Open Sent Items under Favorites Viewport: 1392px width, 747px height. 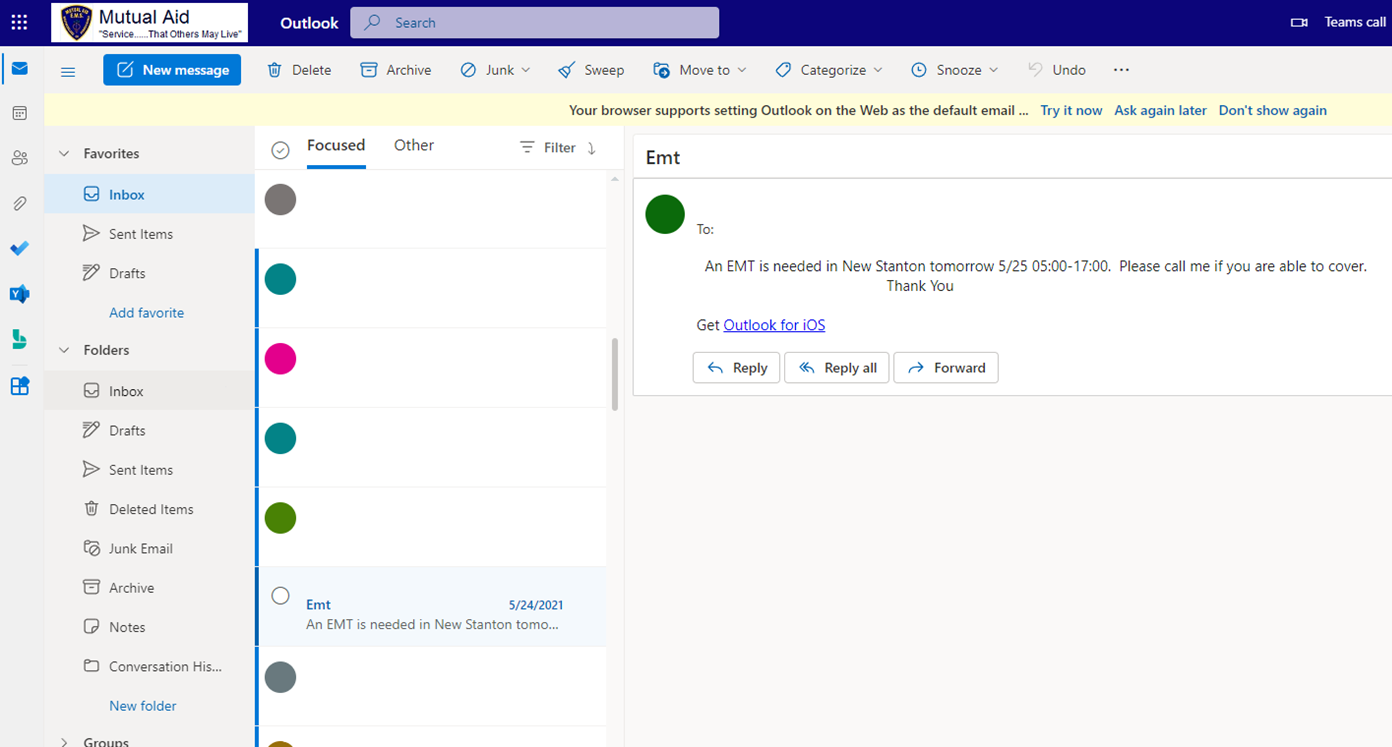tap(150, 234)
